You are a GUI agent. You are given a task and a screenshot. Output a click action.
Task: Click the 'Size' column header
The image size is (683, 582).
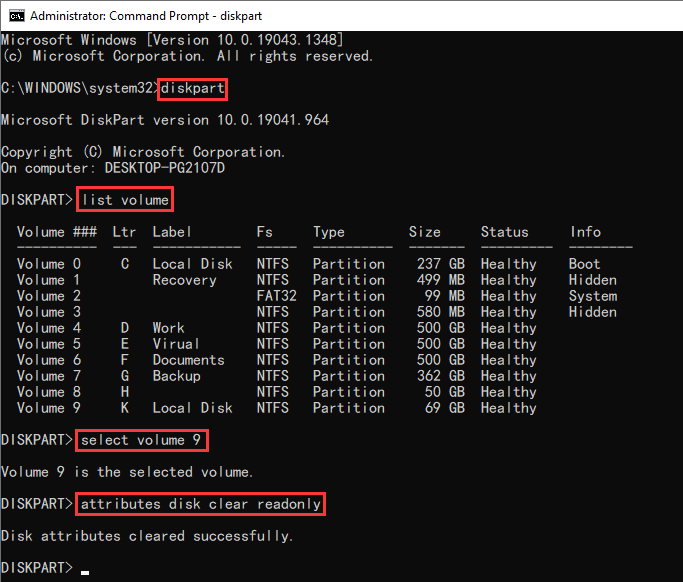point(424,232)
